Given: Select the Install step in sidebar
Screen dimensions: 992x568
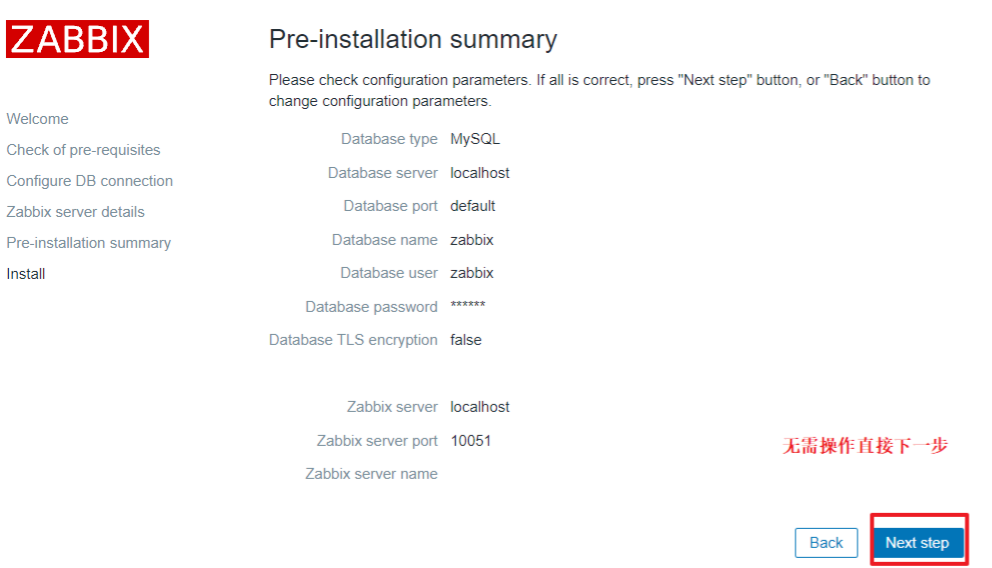Looking at the screenshot, I should click(26, 274).
